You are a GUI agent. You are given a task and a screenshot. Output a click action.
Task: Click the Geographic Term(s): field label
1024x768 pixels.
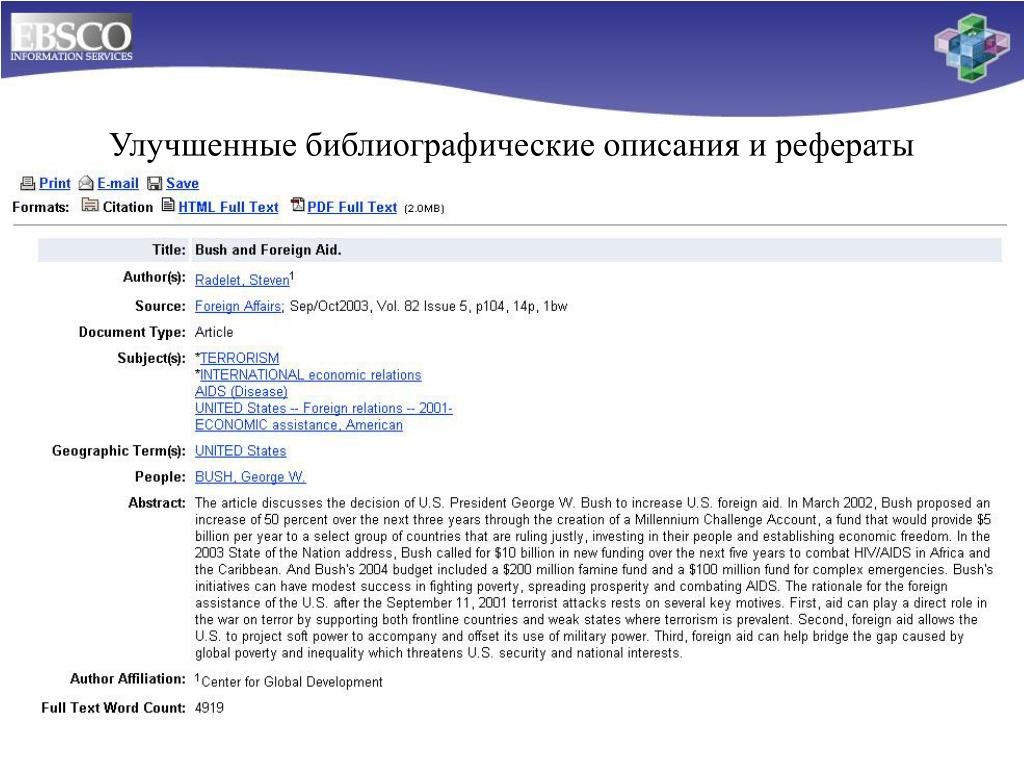119,451
